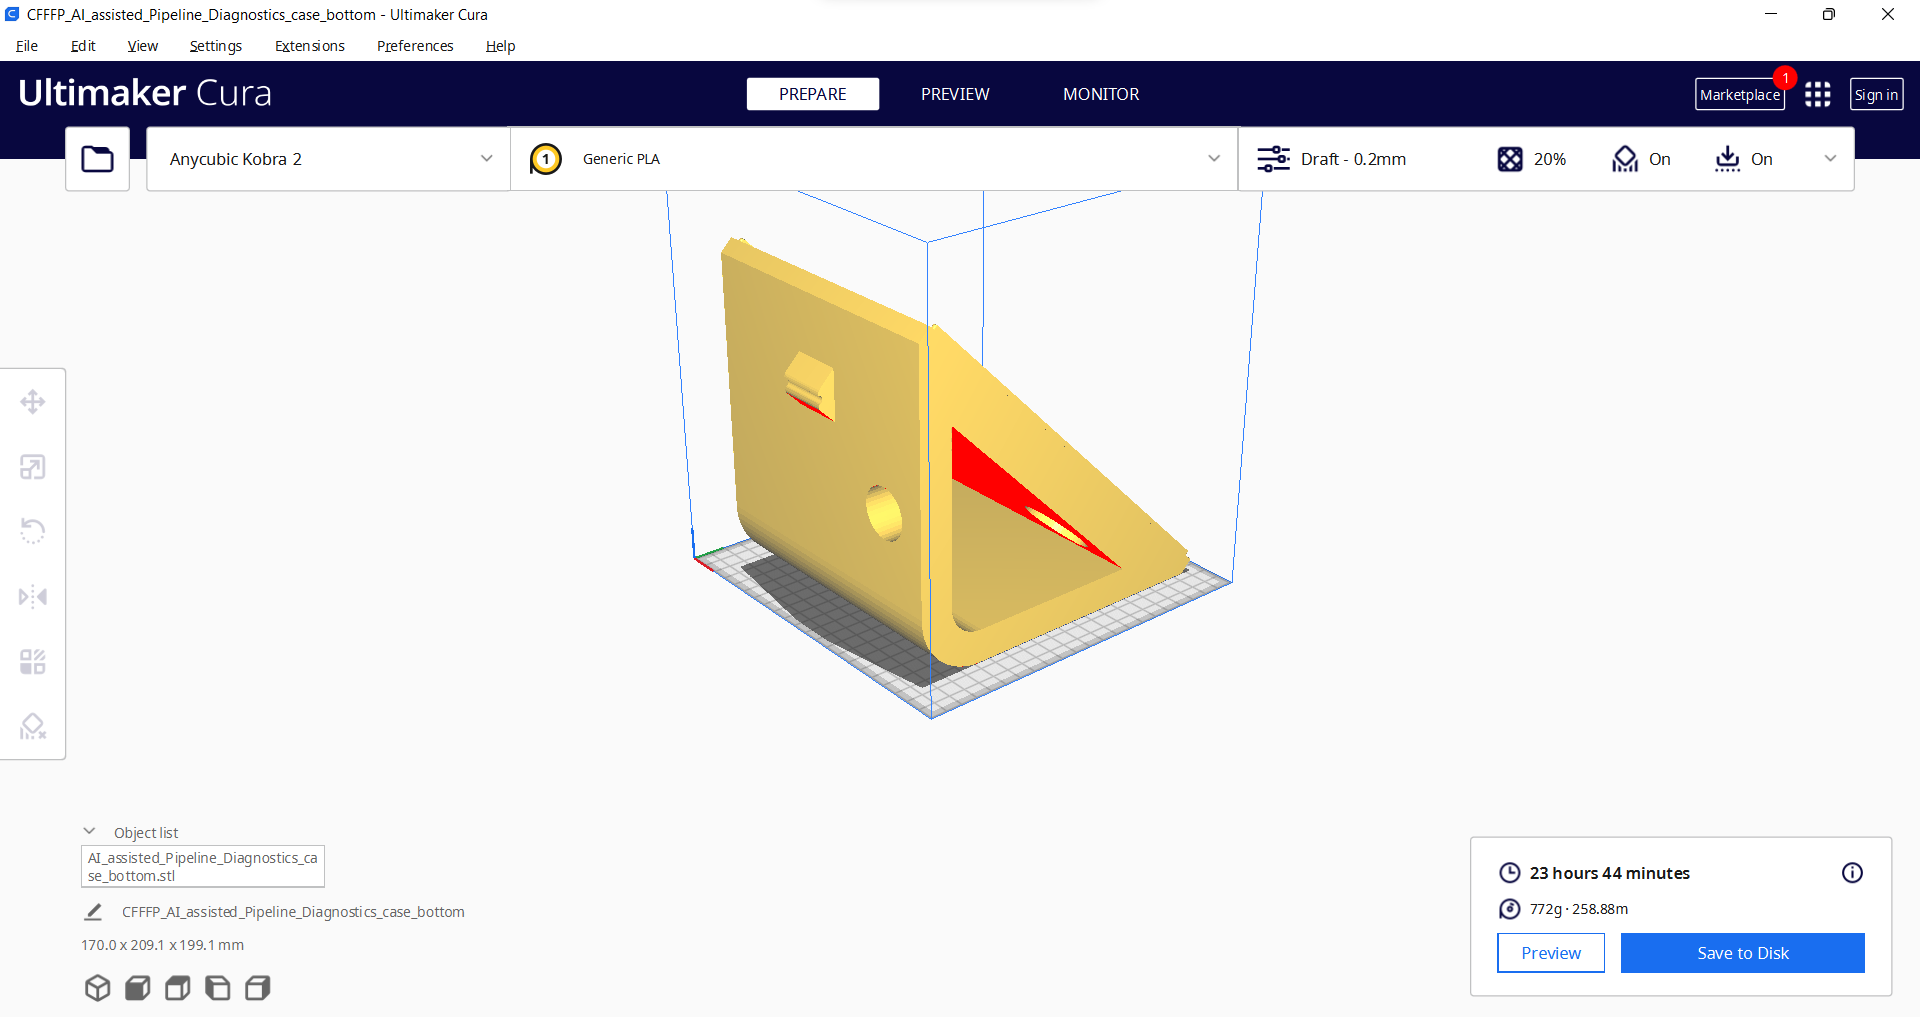This screenshot has height=1017, width=1920.
Task: Switch to 3D perspective view cube
Action: (97, 988)
